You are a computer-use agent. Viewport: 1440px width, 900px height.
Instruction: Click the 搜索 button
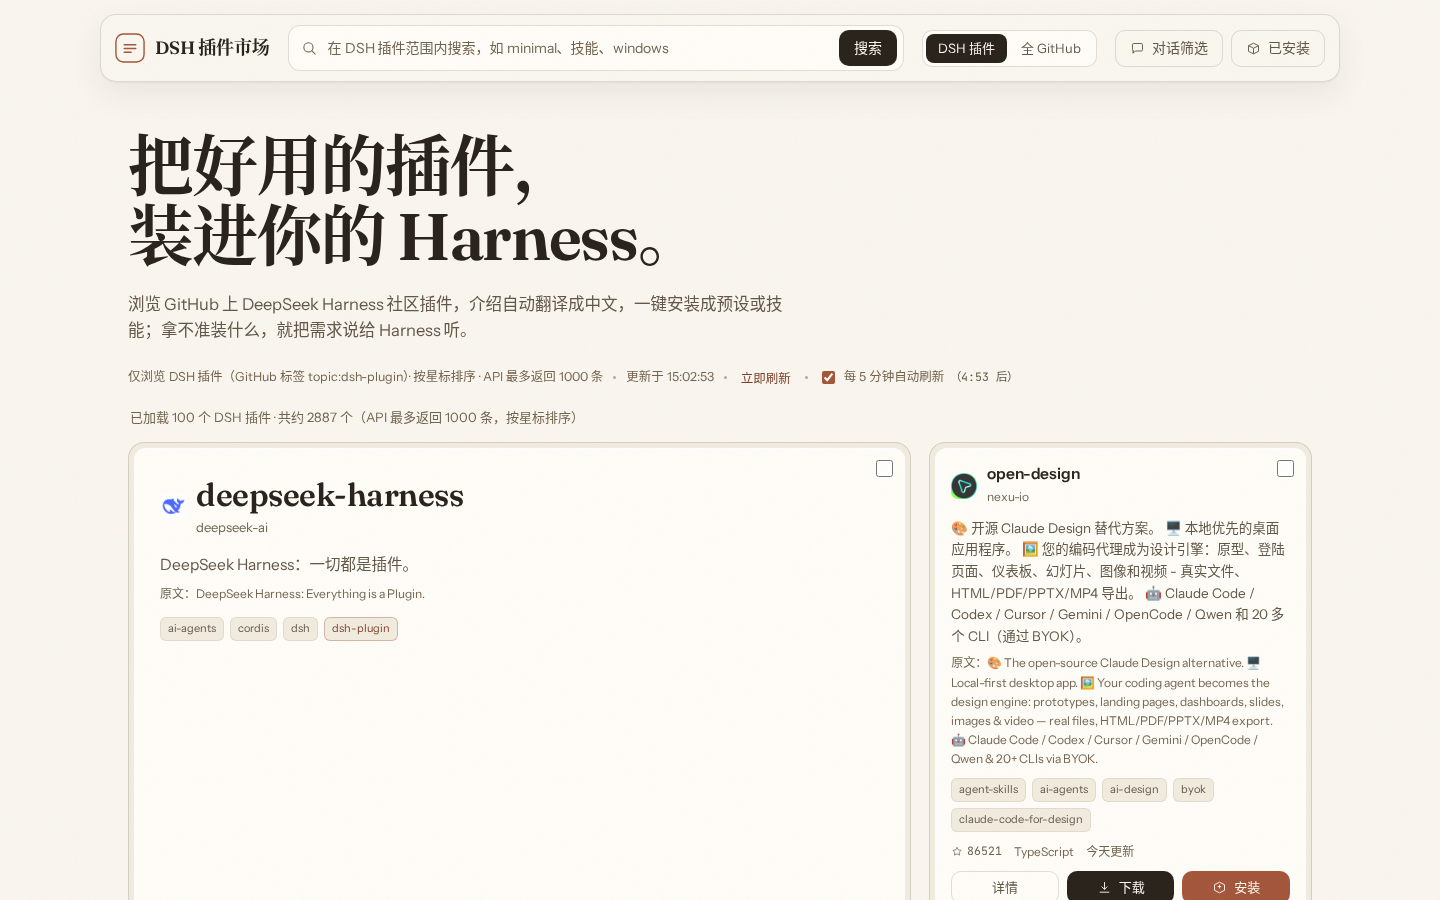[868, 48]
